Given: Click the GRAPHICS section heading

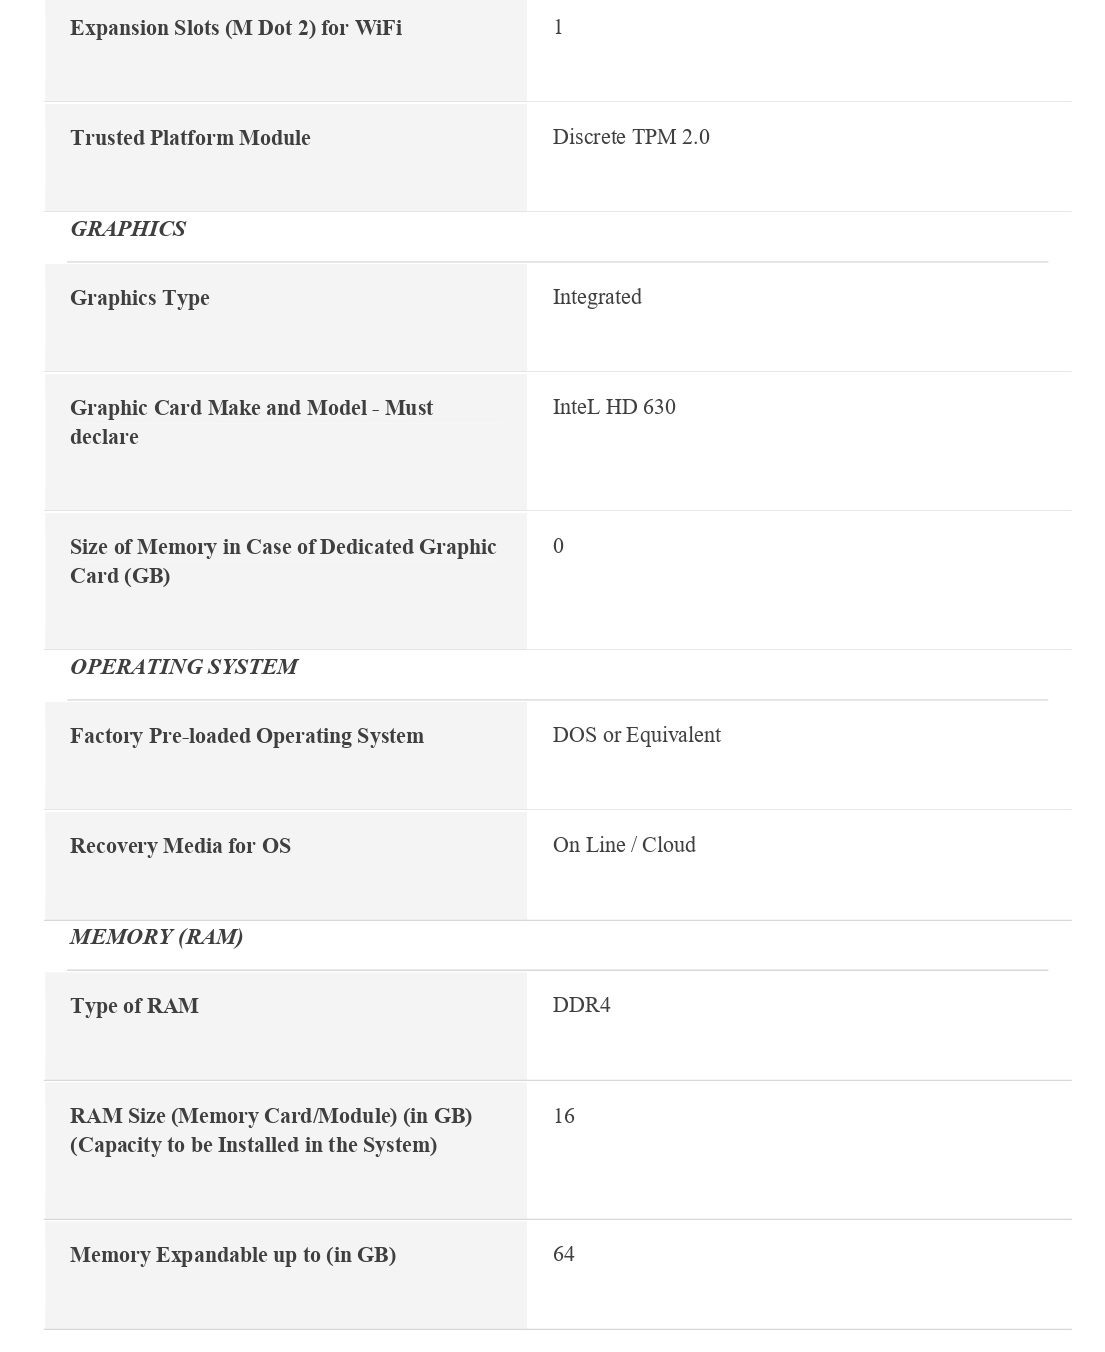Looking at the screenshot, I should [x=128, y=229].
